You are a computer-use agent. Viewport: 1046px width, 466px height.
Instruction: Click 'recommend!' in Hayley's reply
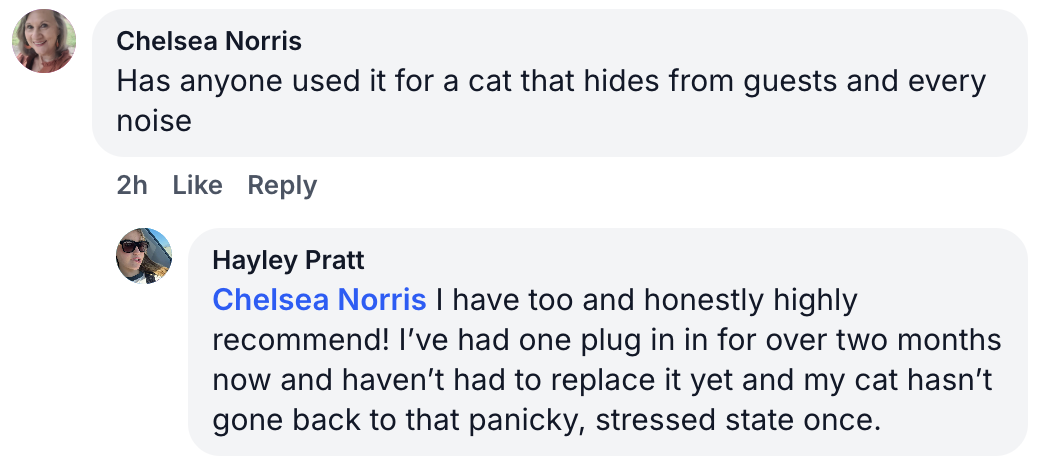click(300, 339)
